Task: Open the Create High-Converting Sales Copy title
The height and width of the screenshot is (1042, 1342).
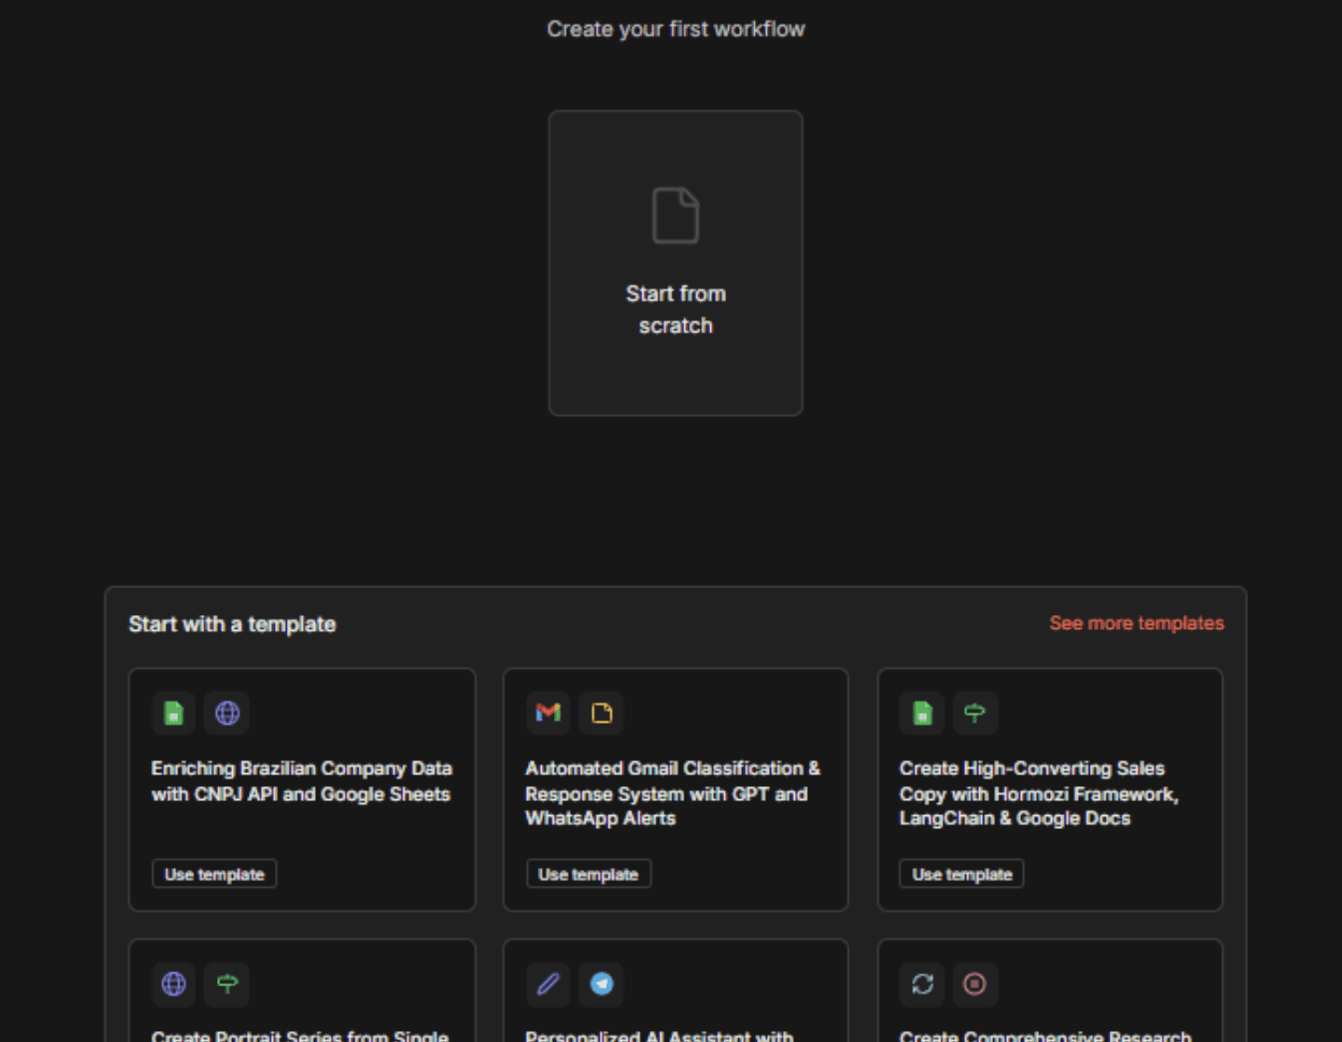Action: 1038,793
